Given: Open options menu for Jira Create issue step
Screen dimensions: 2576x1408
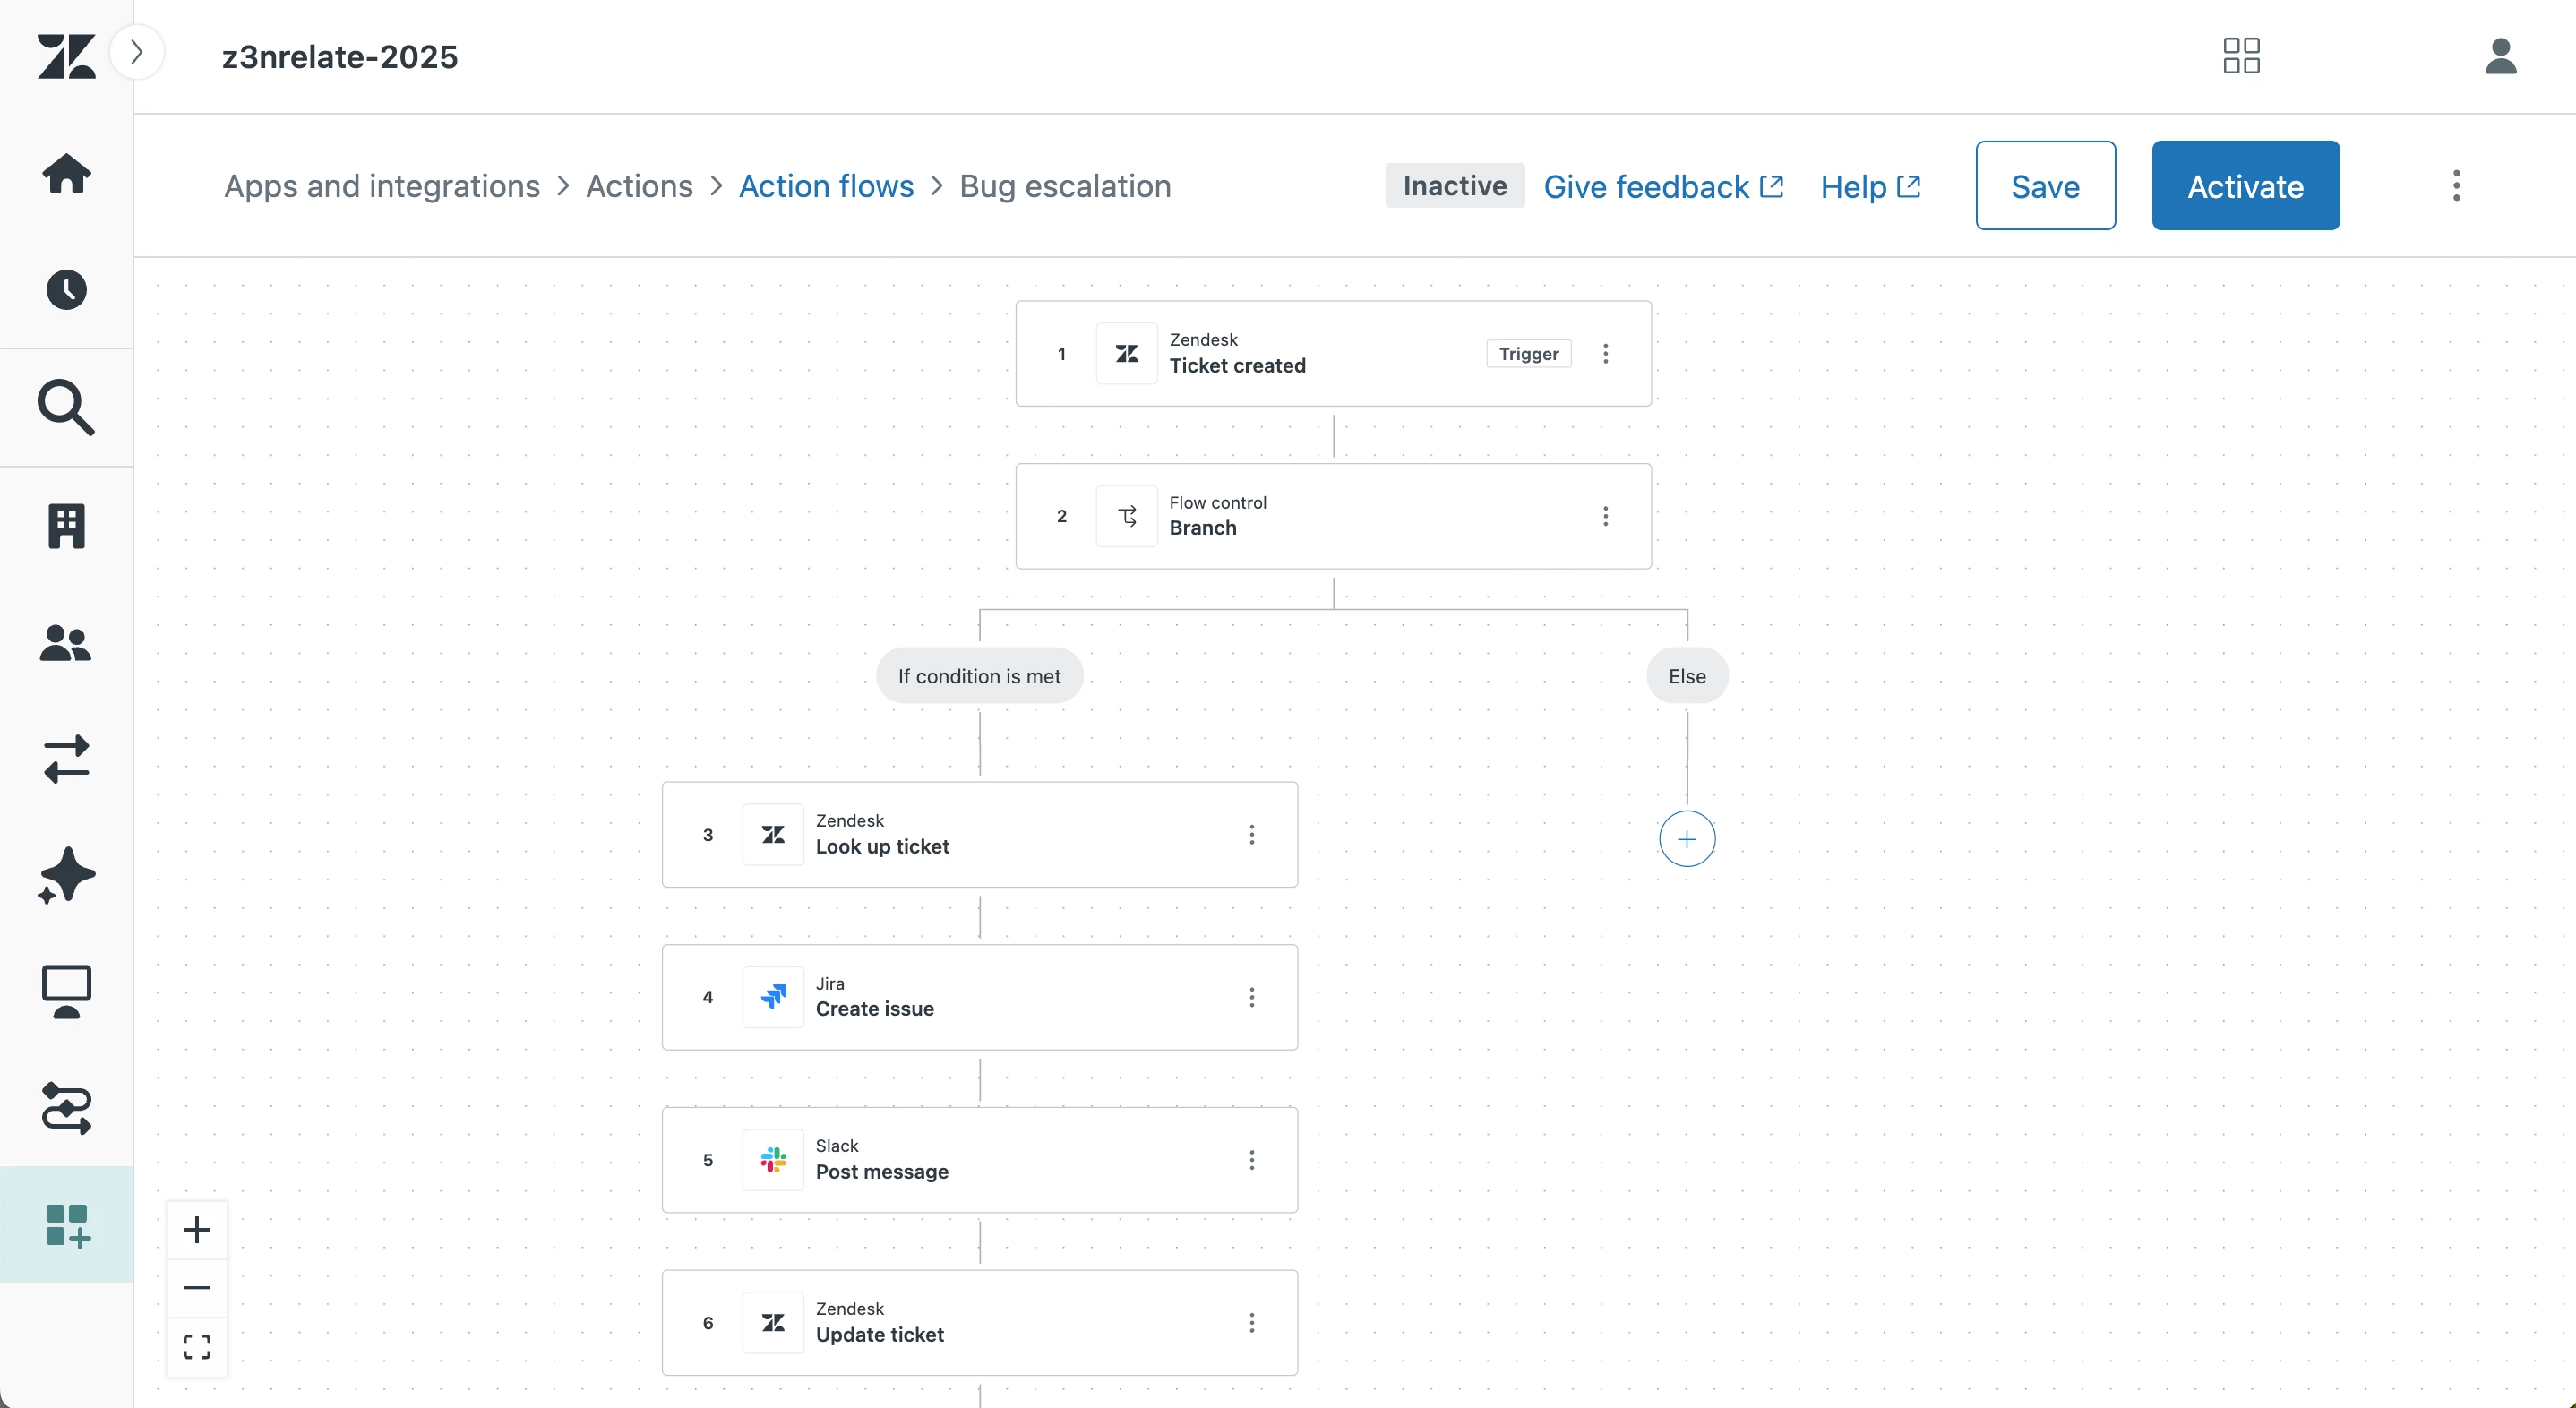Looking at the screenshot, I should pos(1251,997).
